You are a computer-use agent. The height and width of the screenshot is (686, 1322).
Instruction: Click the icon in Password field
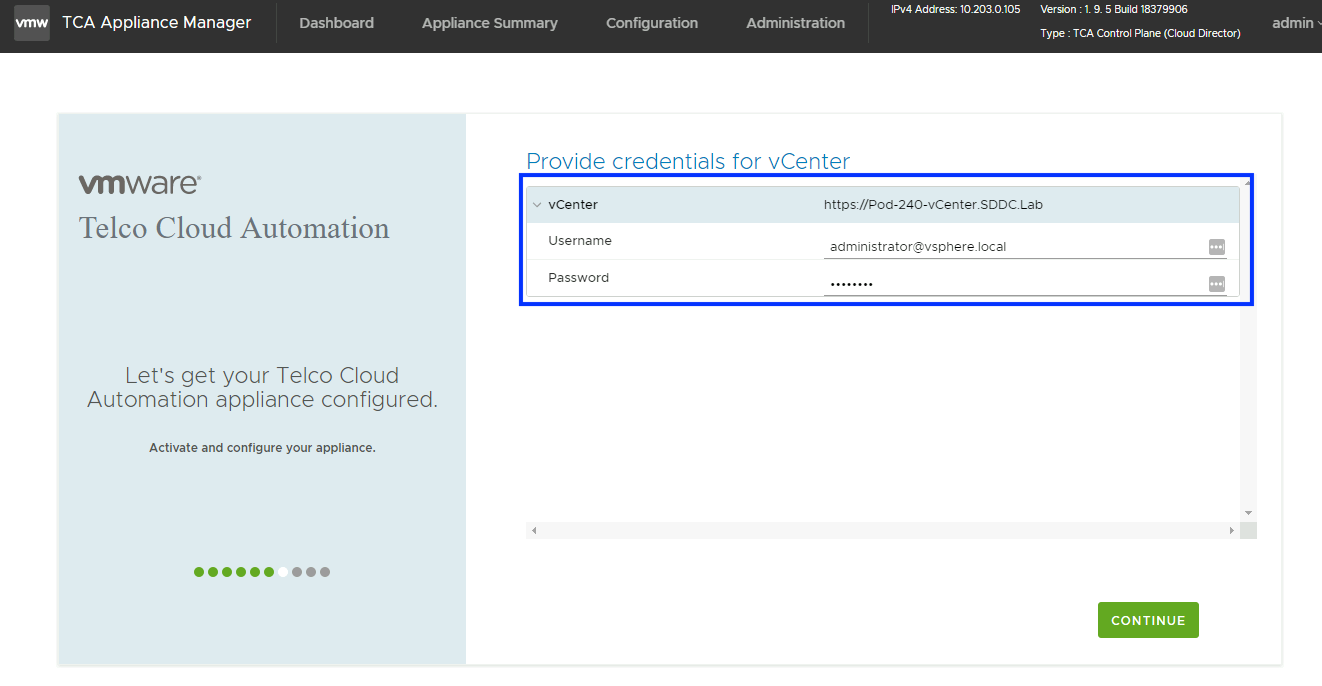coord(1216,284)
